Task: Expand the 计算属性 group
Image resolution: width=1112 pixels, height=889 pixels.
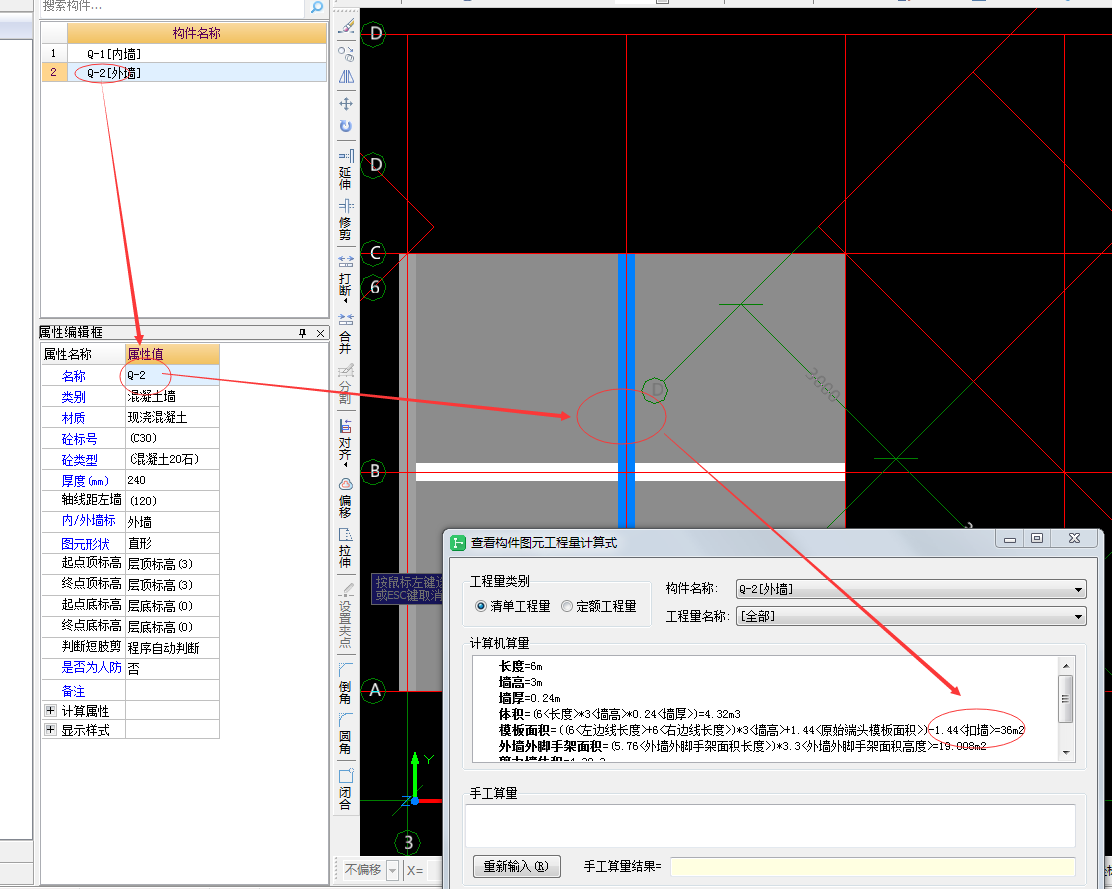Action: pyautogui.click(x=50, y=710)
